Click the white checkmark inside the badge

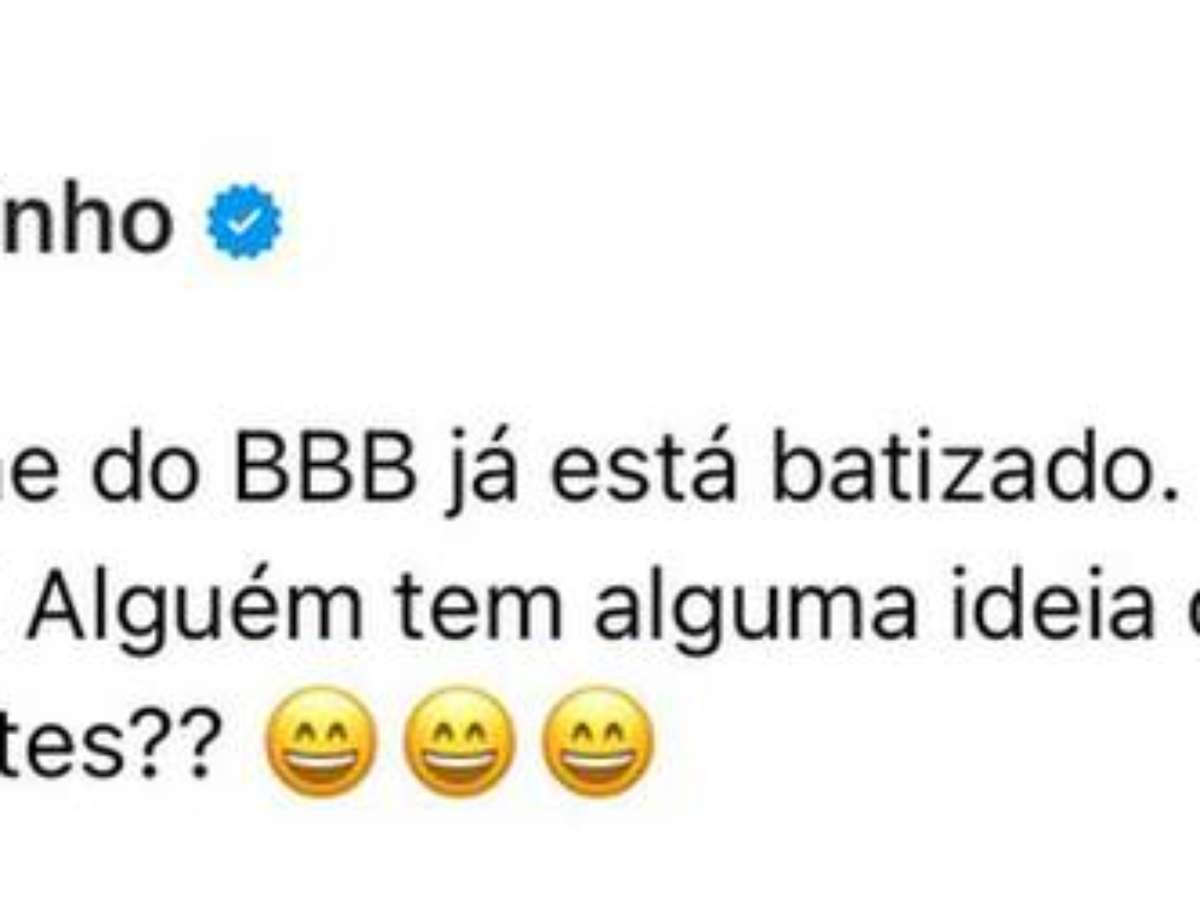point(244,226)
